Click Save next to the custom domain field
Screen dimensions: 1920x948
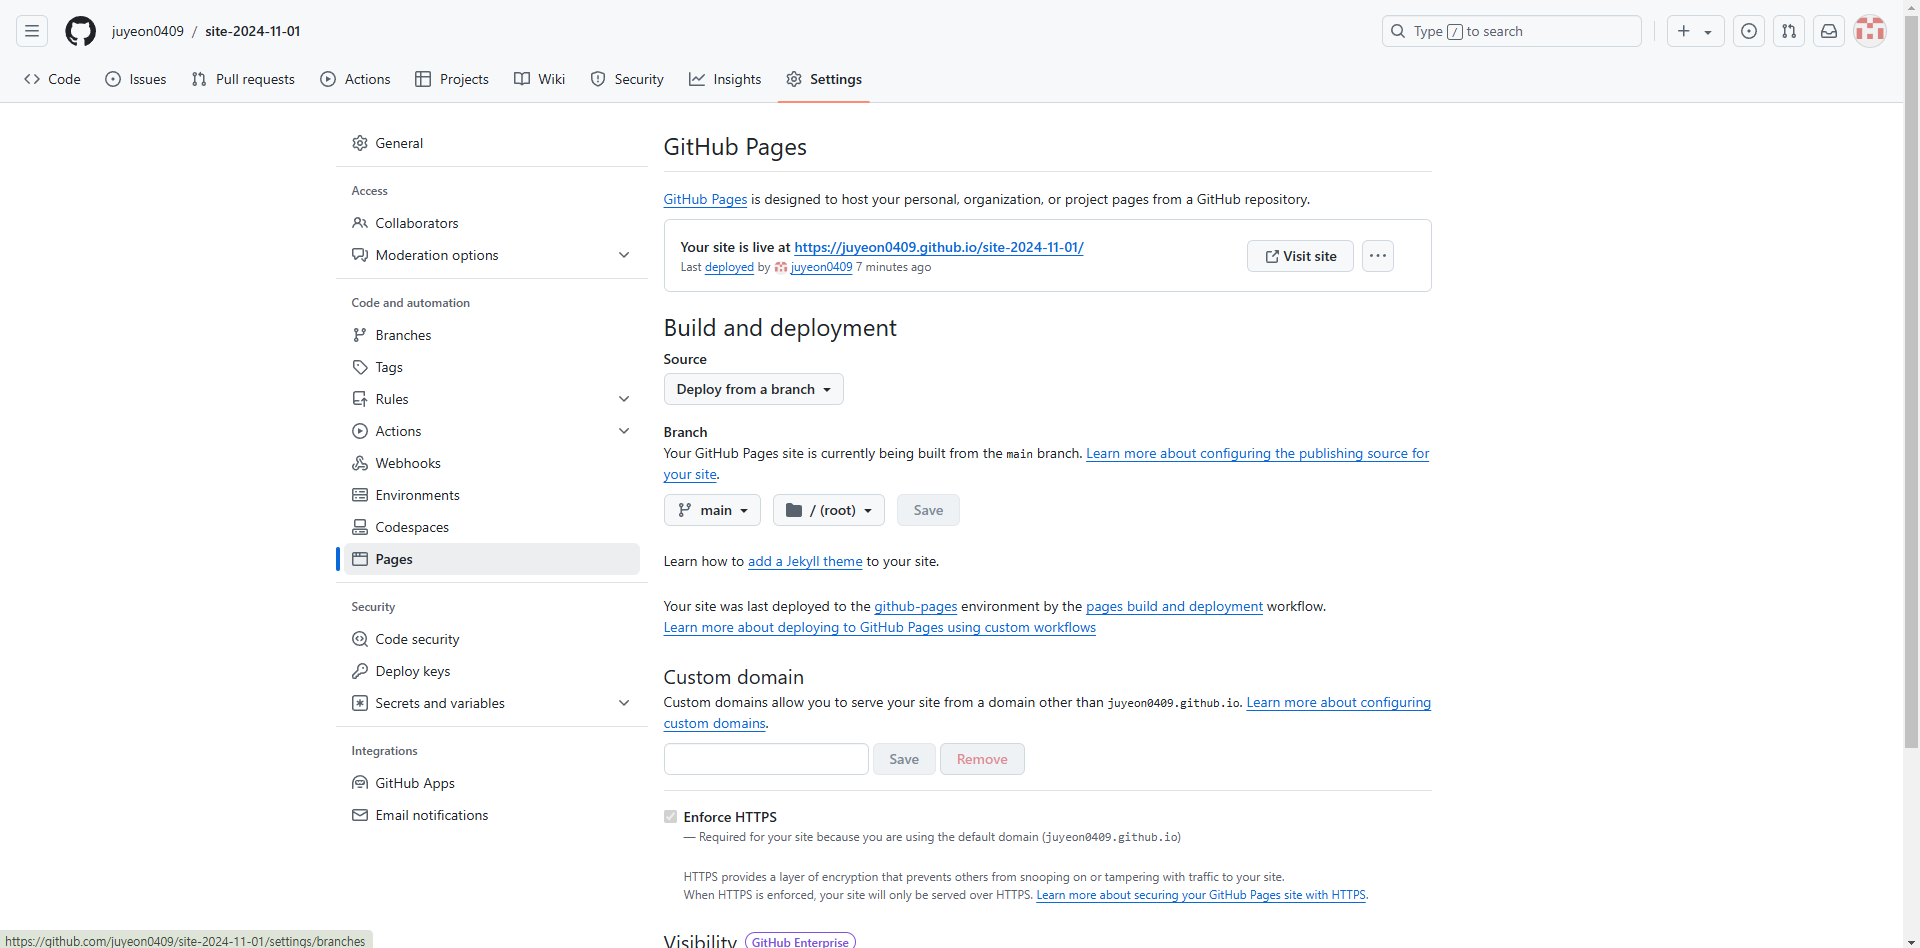point(904,759)
